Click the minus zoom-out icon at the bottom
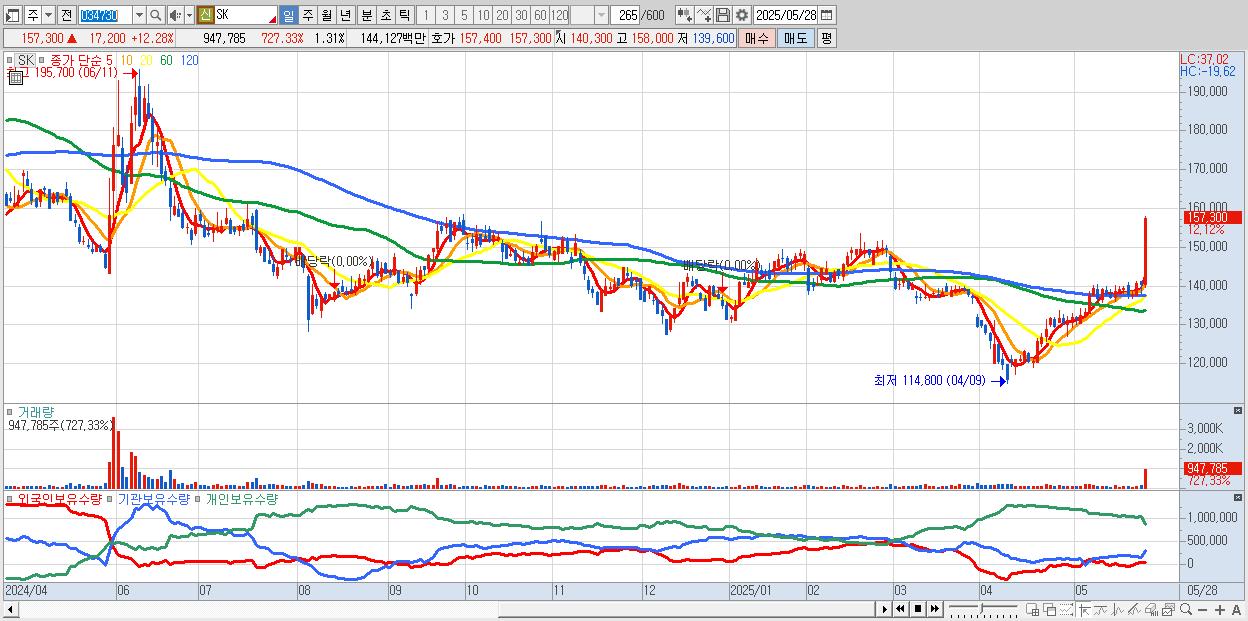This screenshot has width=1248, height=621. tap(1202, 609)
